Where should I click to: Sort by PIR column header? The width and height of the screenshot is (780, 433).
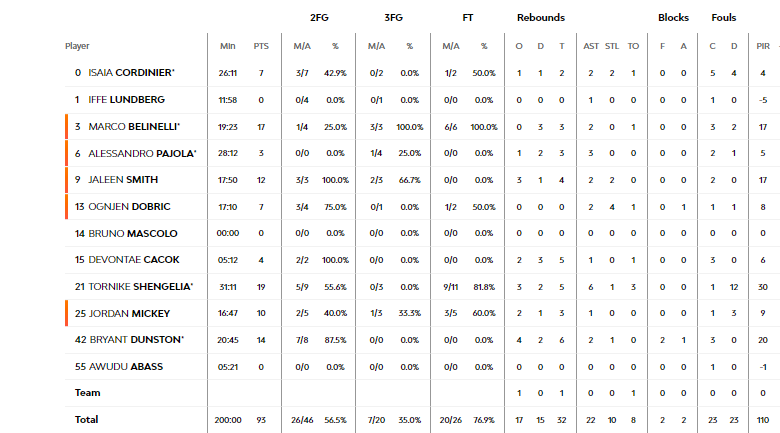point(763,46)
